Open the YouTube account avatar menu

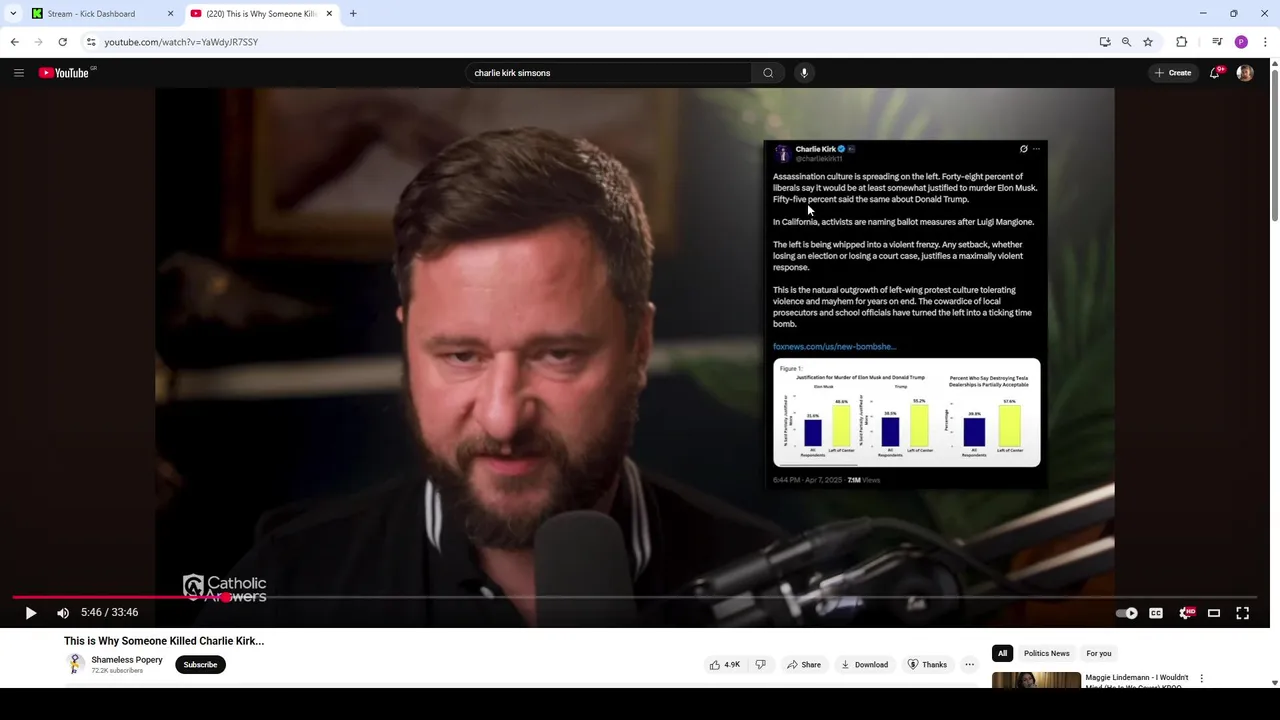pos(1245,73)
